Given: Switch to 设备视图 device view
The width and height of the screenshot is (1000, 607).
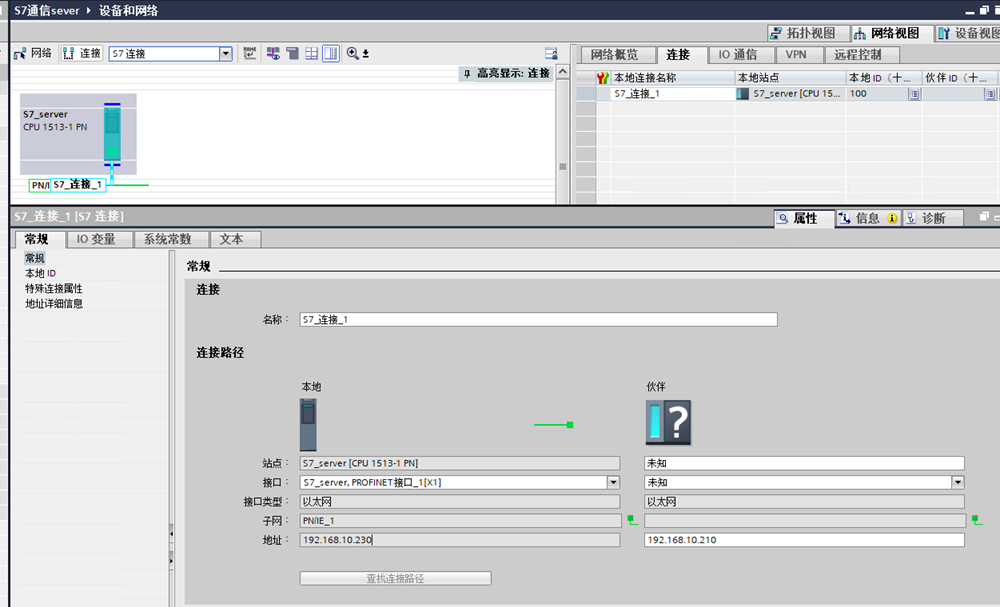Looking at the screenshot, I should 966,33.
